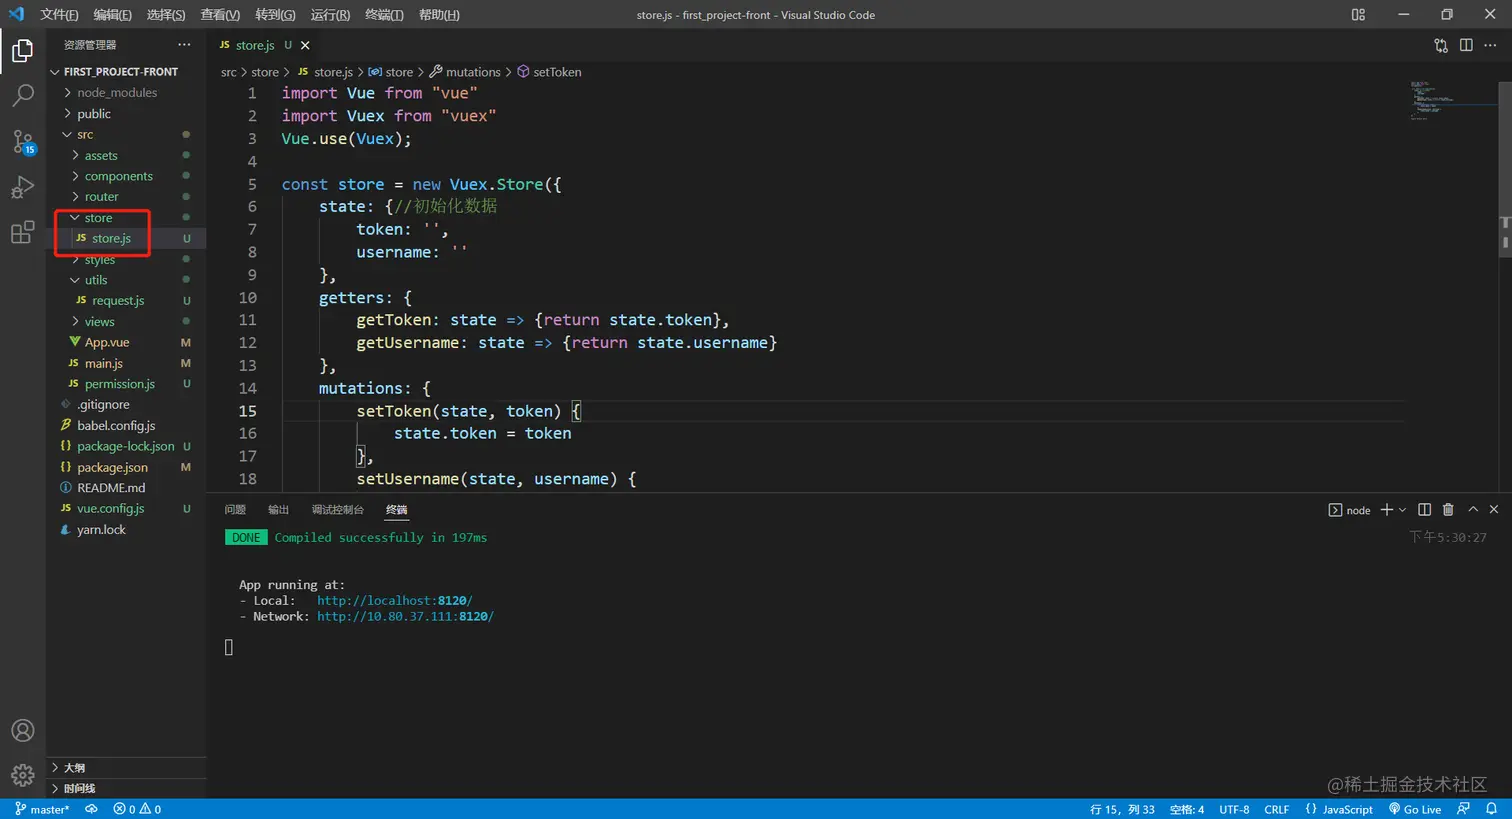Viewport: 1512px width, 819px height.
Task: Open the 终端(T) menu
Action: pos(384,15)
